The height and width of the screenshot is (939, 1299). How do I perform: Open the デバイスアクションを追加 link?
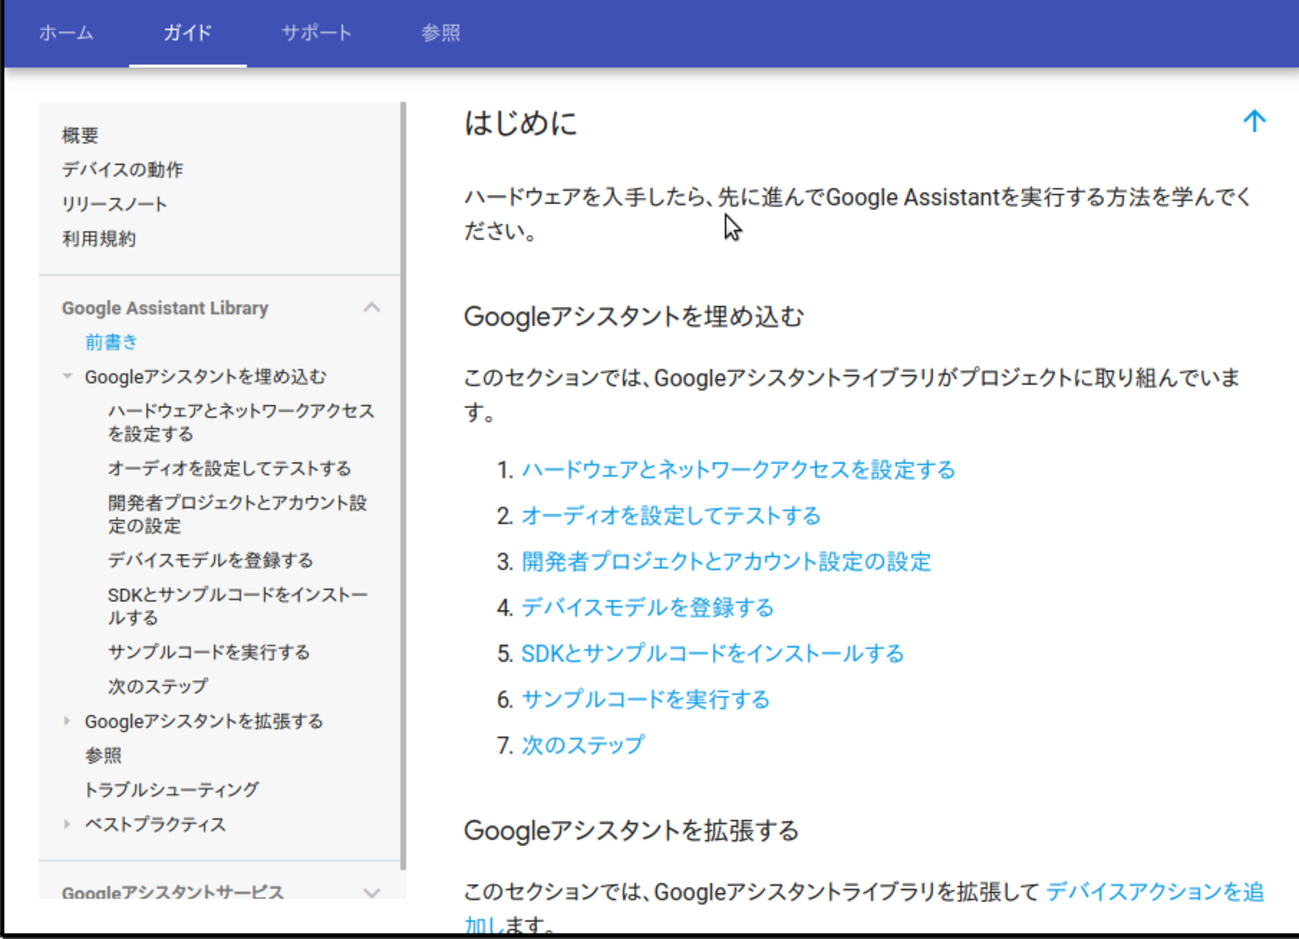1154,892
